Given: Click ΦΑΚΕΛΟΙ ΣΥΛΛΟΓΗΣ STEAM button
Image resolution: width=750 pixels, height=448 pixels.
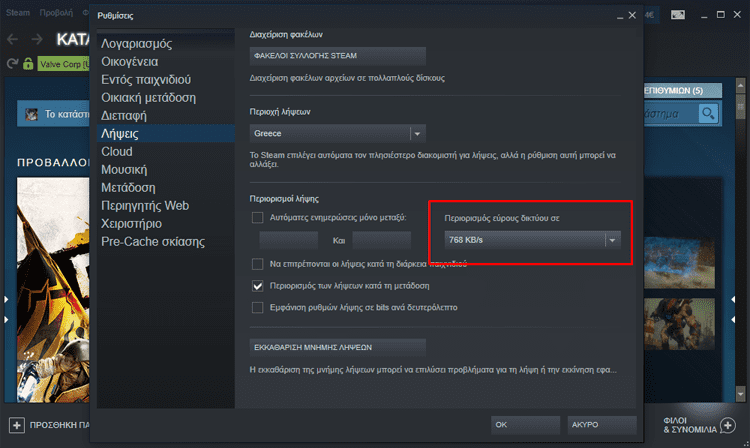Looking at the screenshot, I should point(338,56).
